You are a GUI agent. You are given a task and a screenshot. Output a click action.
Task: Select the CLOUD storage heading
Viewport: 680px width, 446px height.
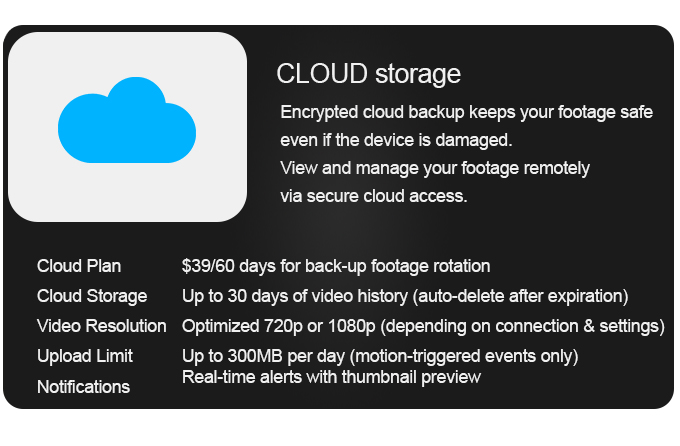(368, 74)
